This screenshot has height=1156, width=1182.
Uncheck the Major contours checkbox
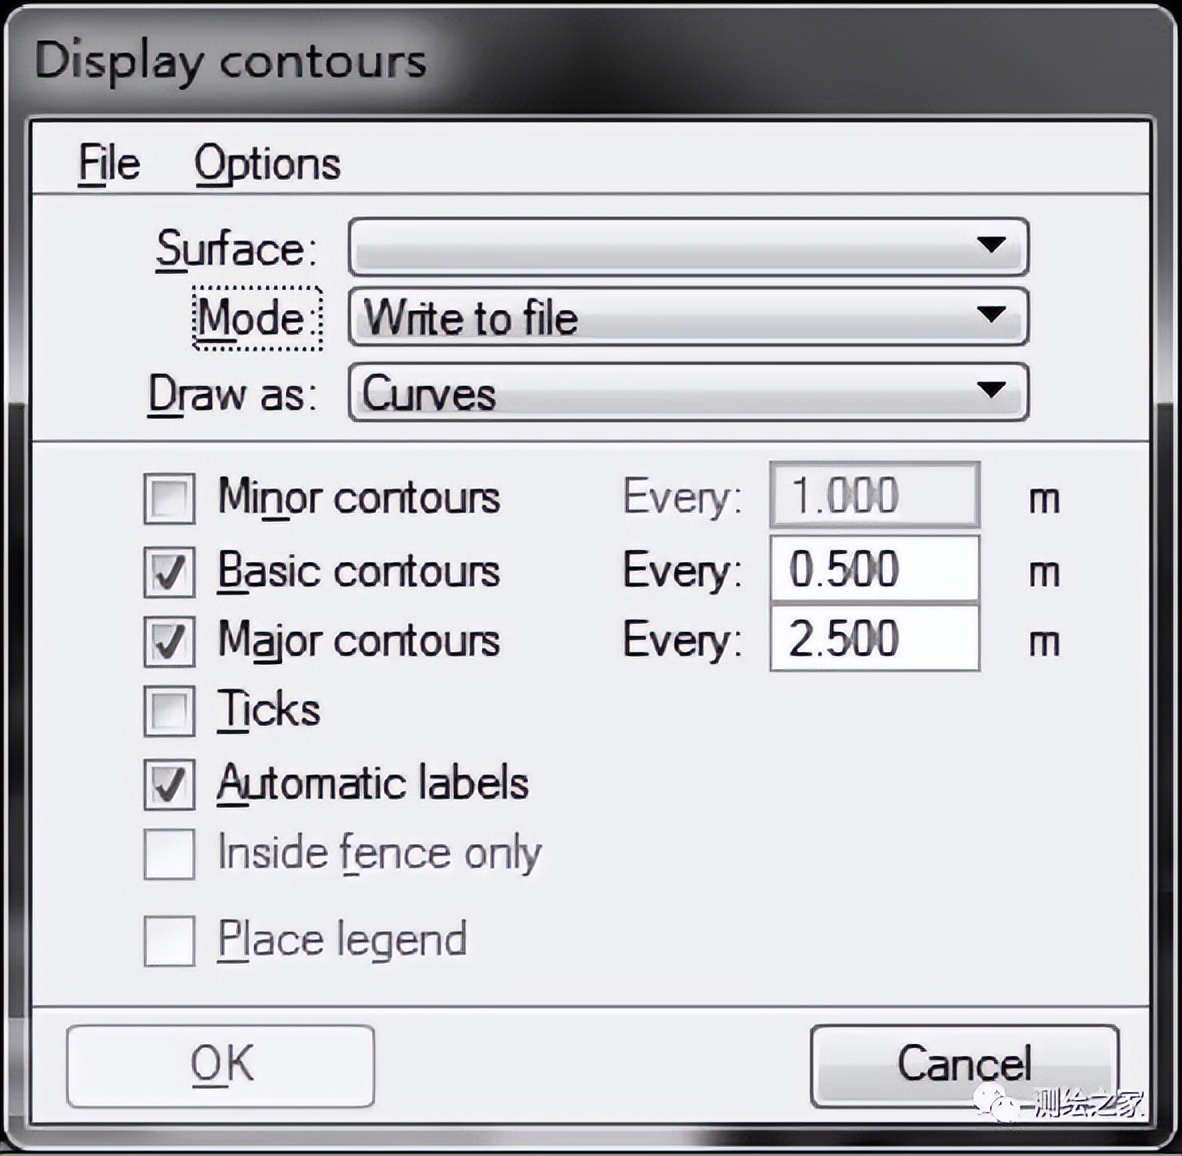(x=169, y=641)
